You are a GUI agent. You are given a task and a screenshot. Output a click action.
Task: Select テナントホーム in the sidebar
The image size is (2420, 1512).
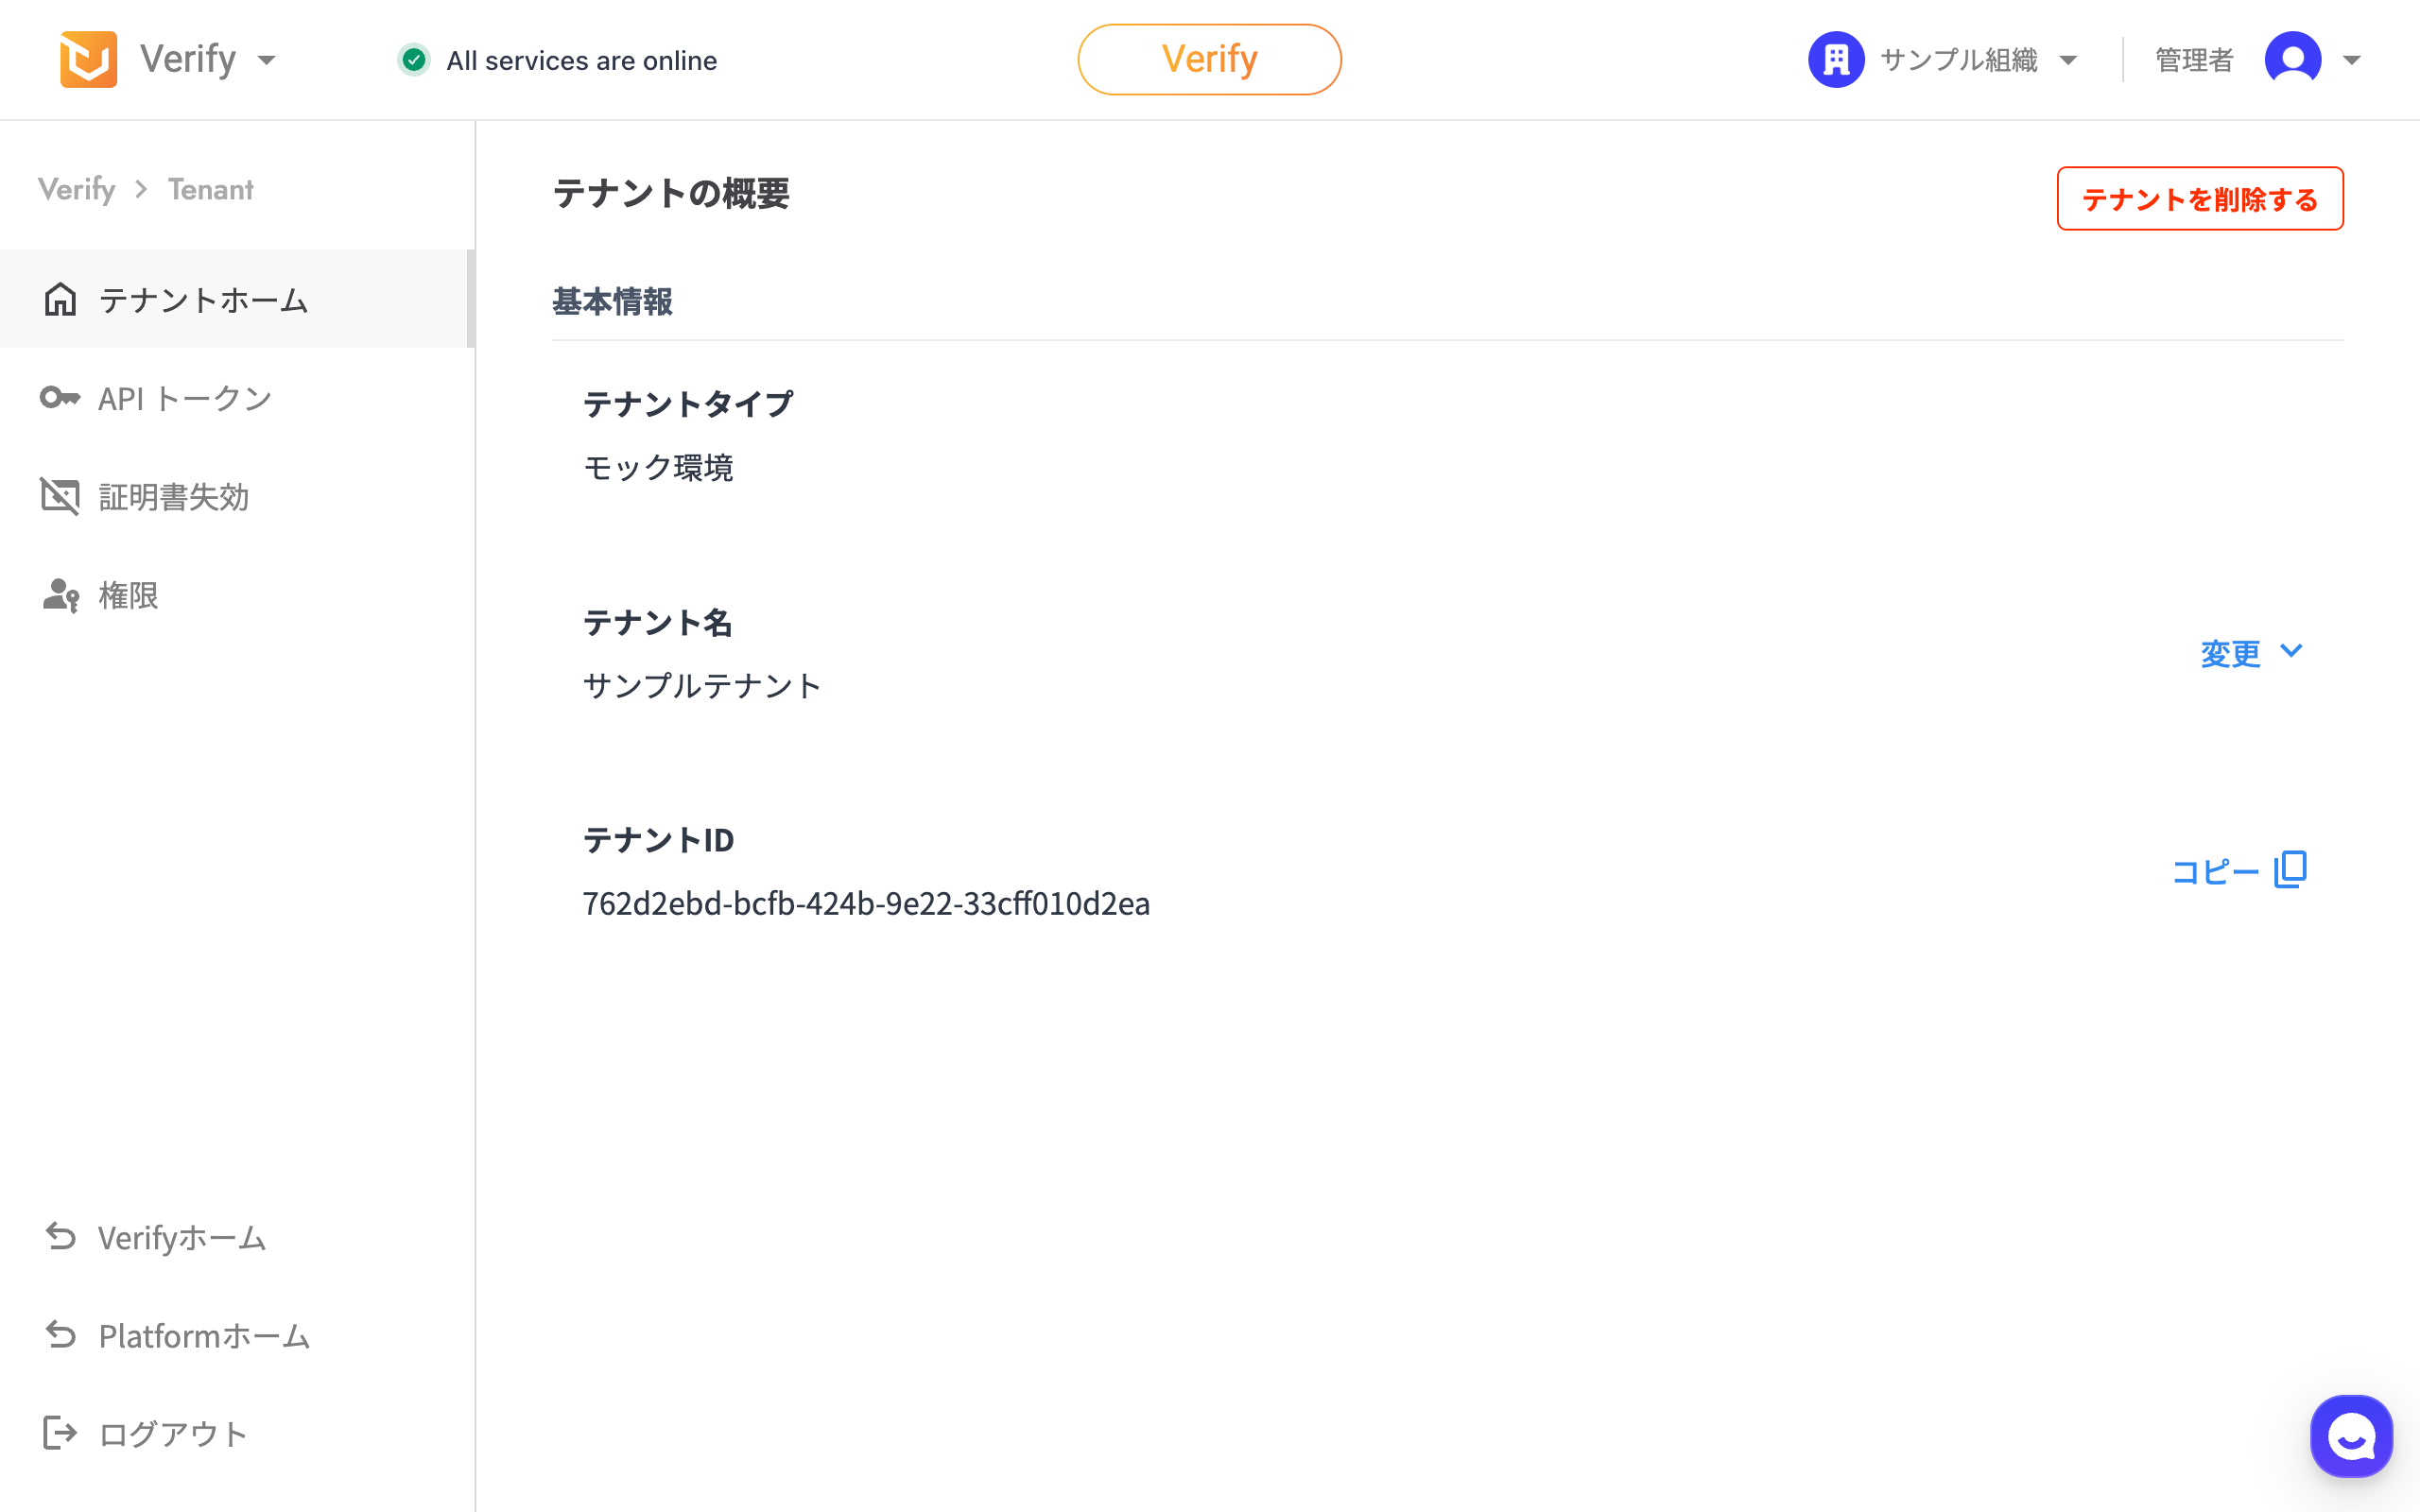coord(204,300)
